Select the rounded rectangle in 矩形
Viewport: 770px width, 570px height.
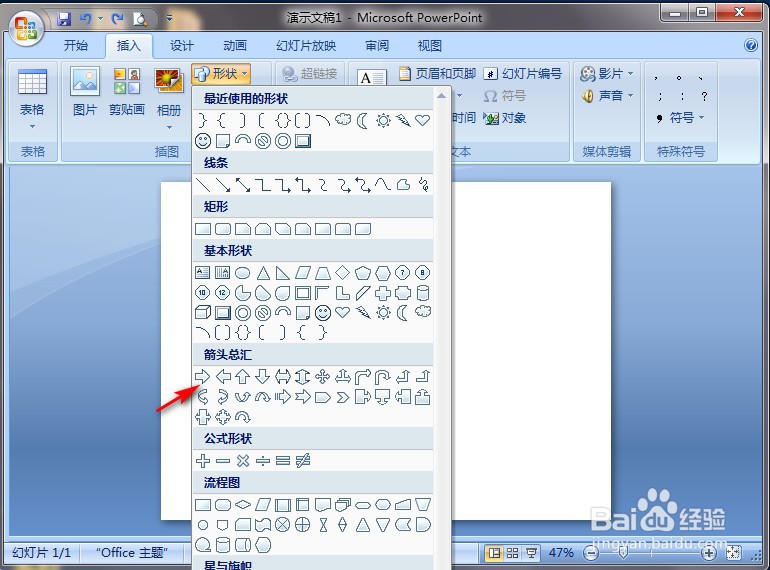point(223,229)
